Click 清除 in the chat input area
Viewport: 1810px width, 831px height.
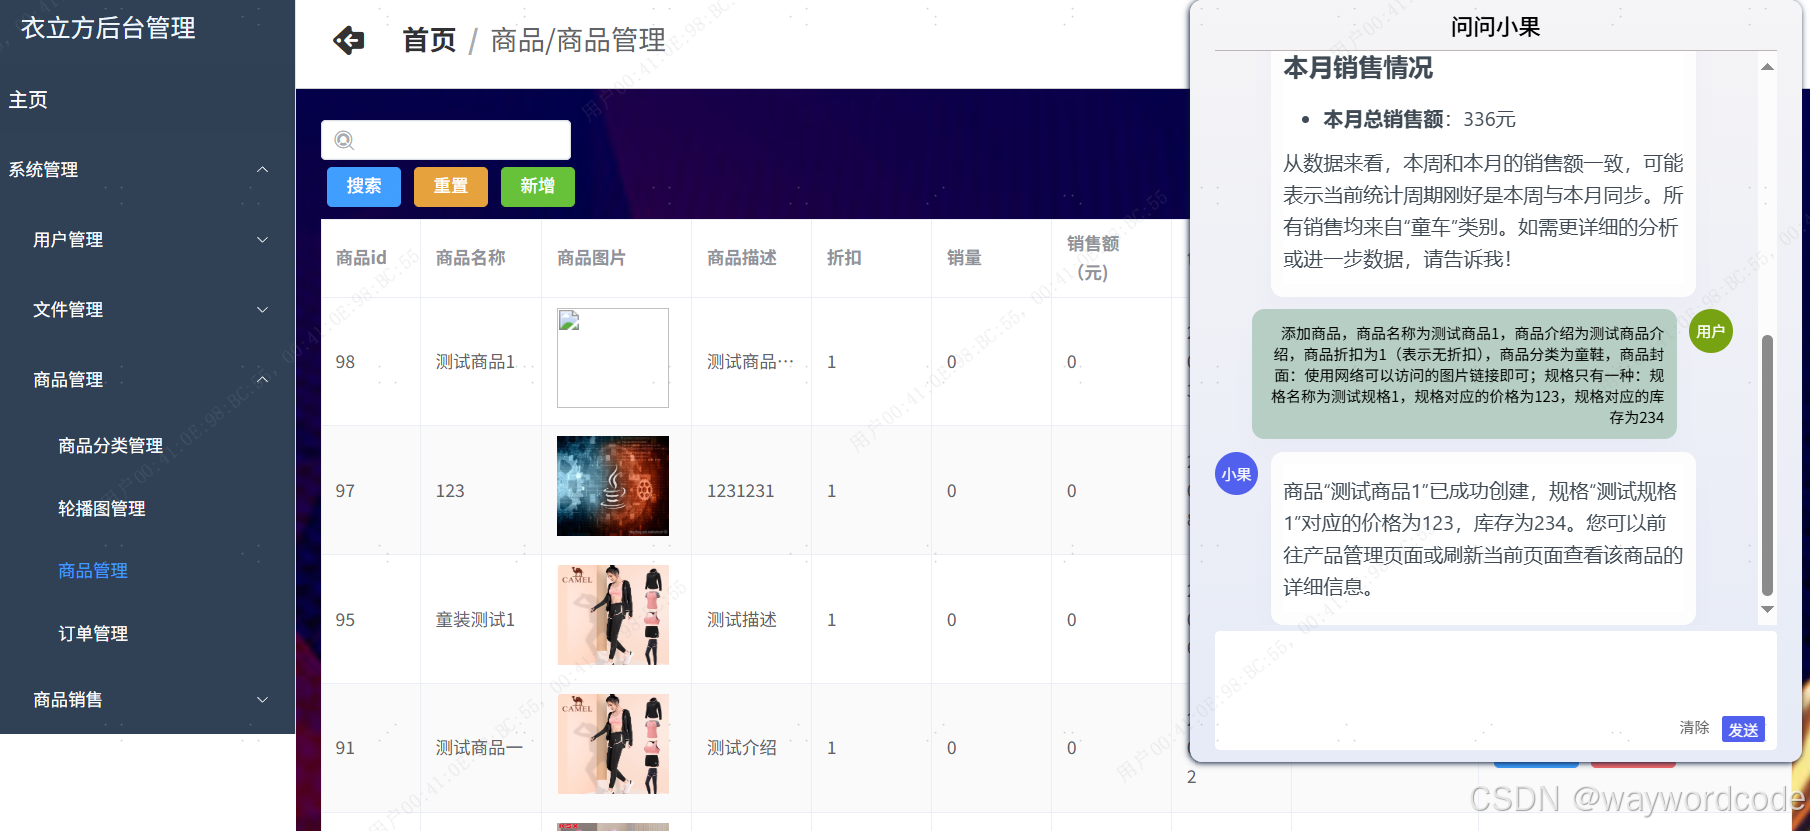pos(1694,728)
